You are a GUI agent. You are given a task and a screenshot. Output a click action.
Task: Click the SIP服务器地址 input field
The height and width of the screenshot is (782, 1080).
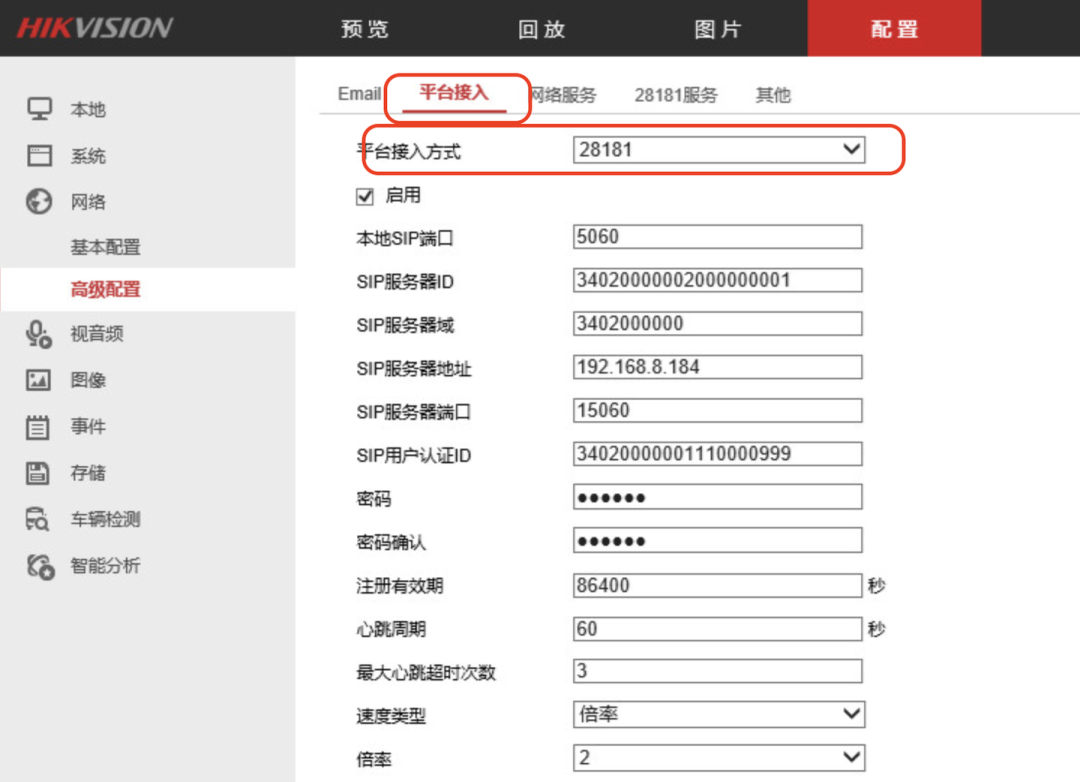click(x=716, y=367)
